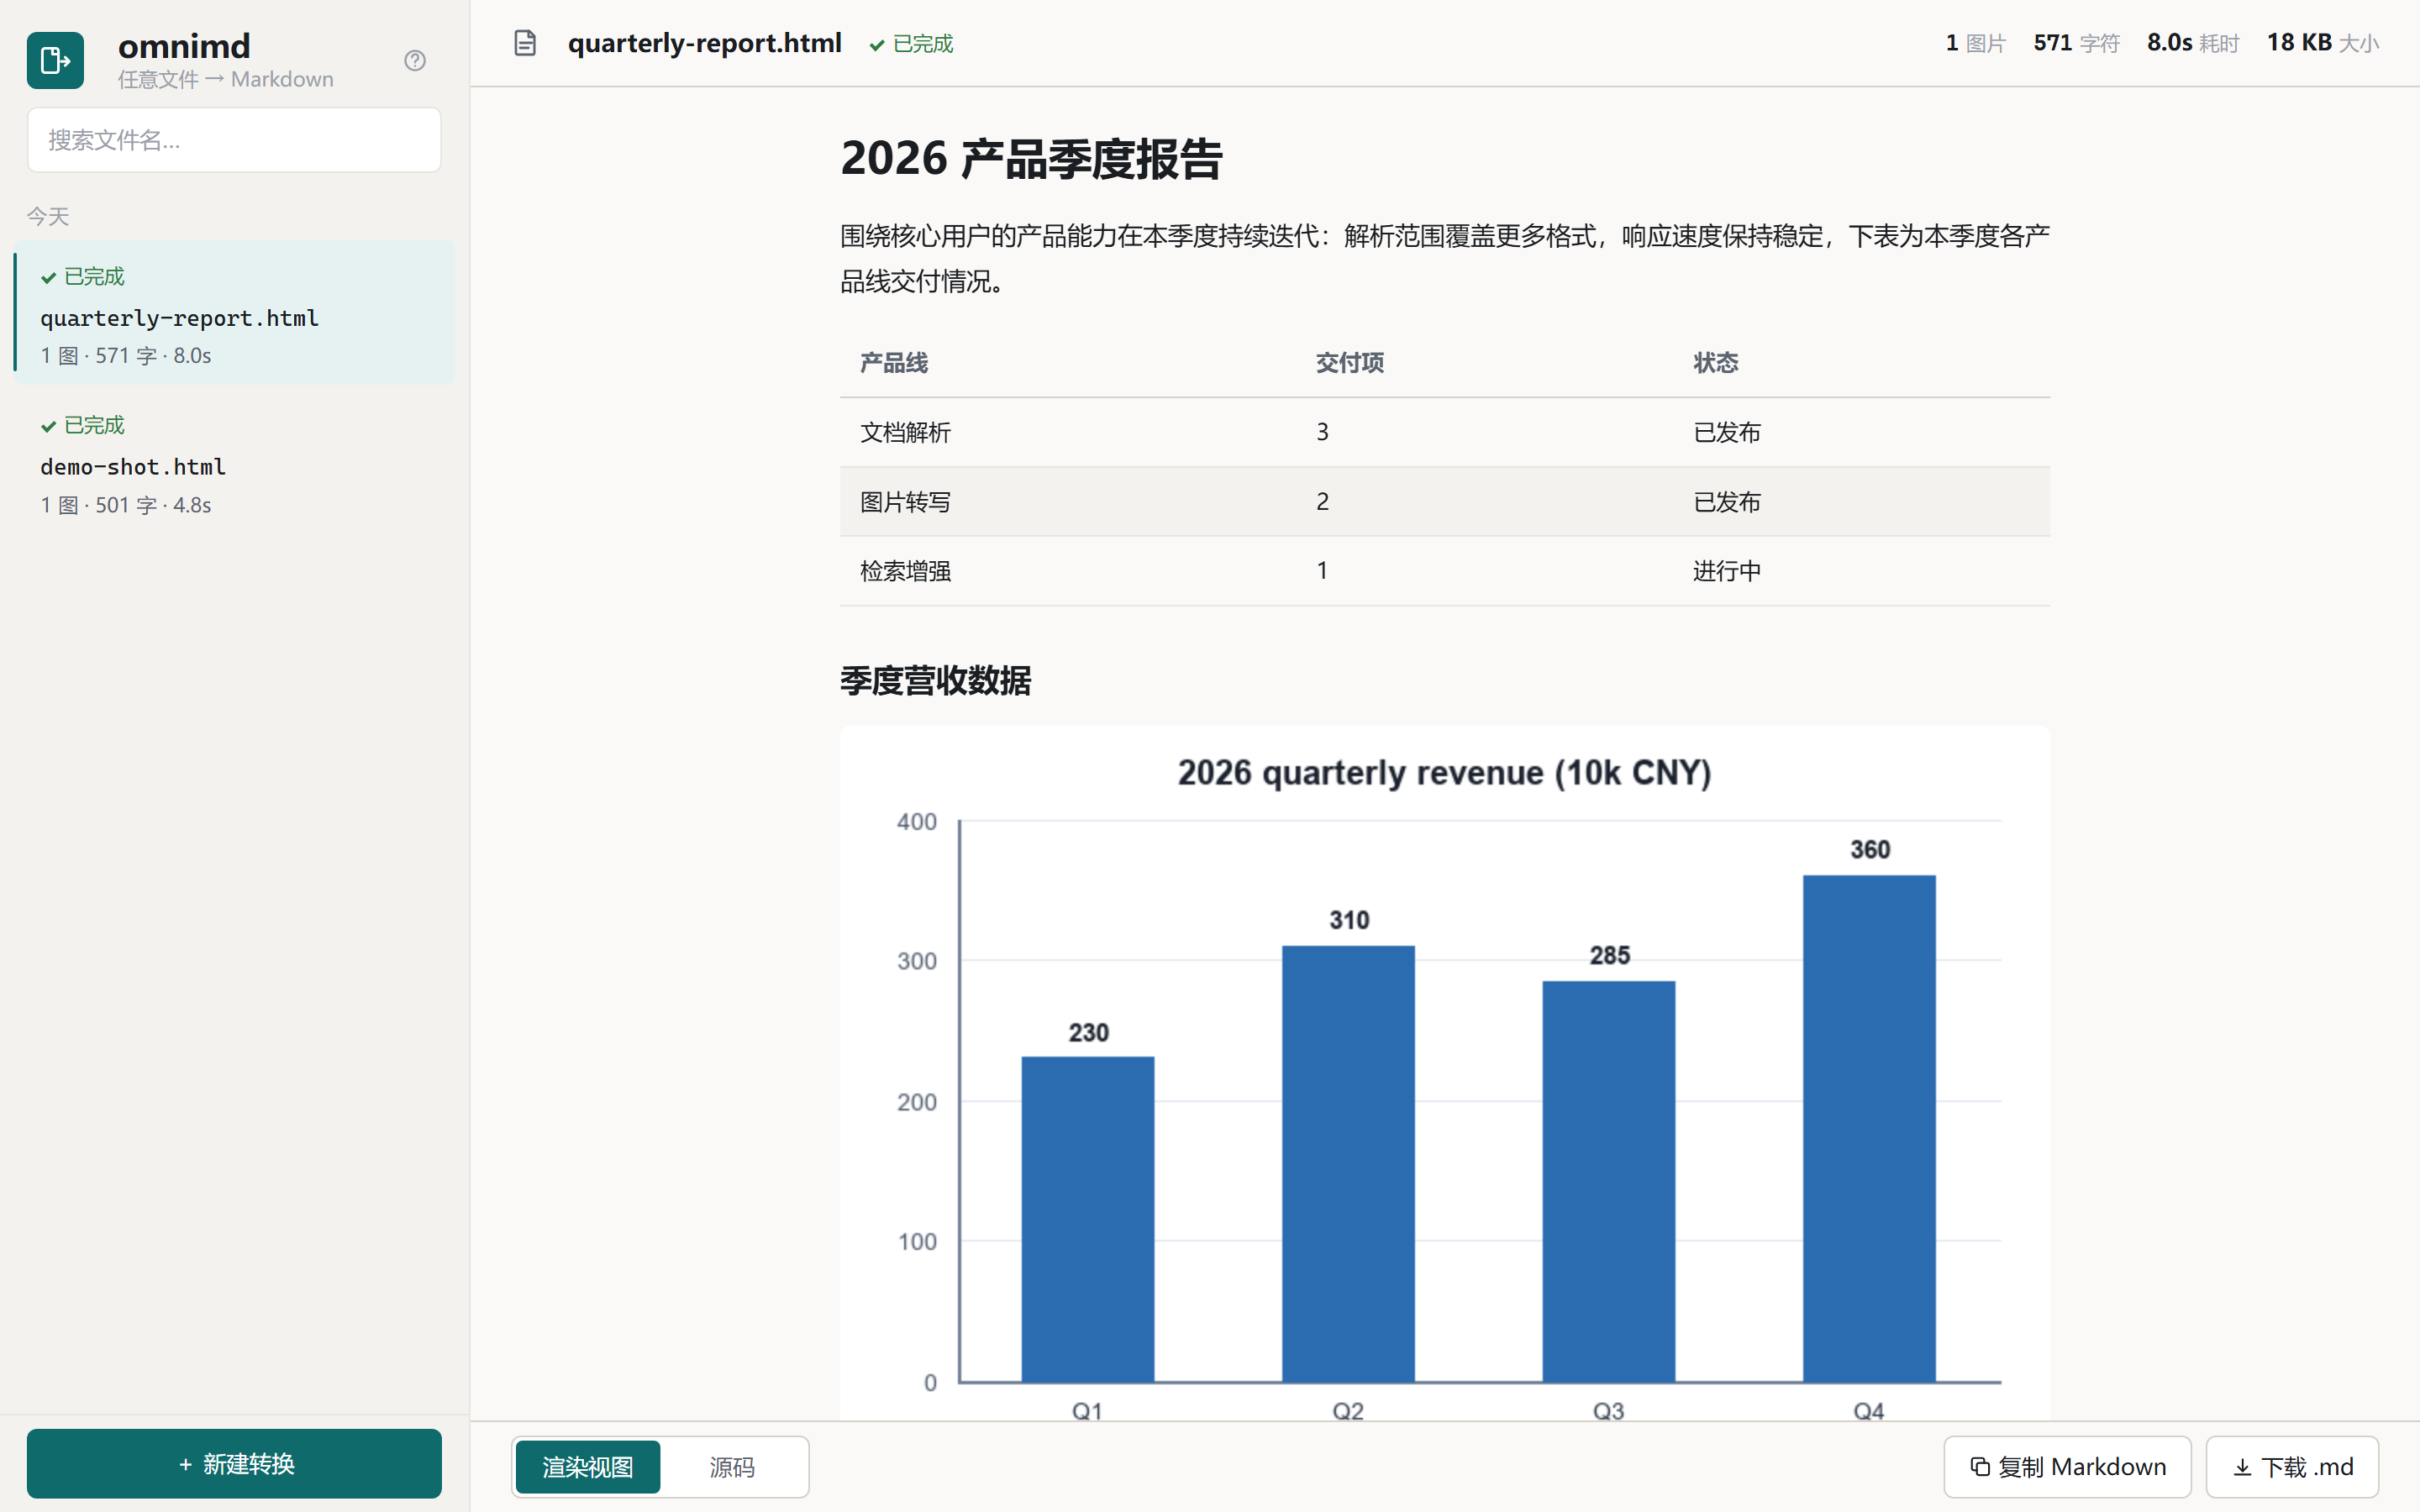Click the omnimd logo icon
The height and width of the screenshot is (1512, 2420).
(x=55, y=60)
